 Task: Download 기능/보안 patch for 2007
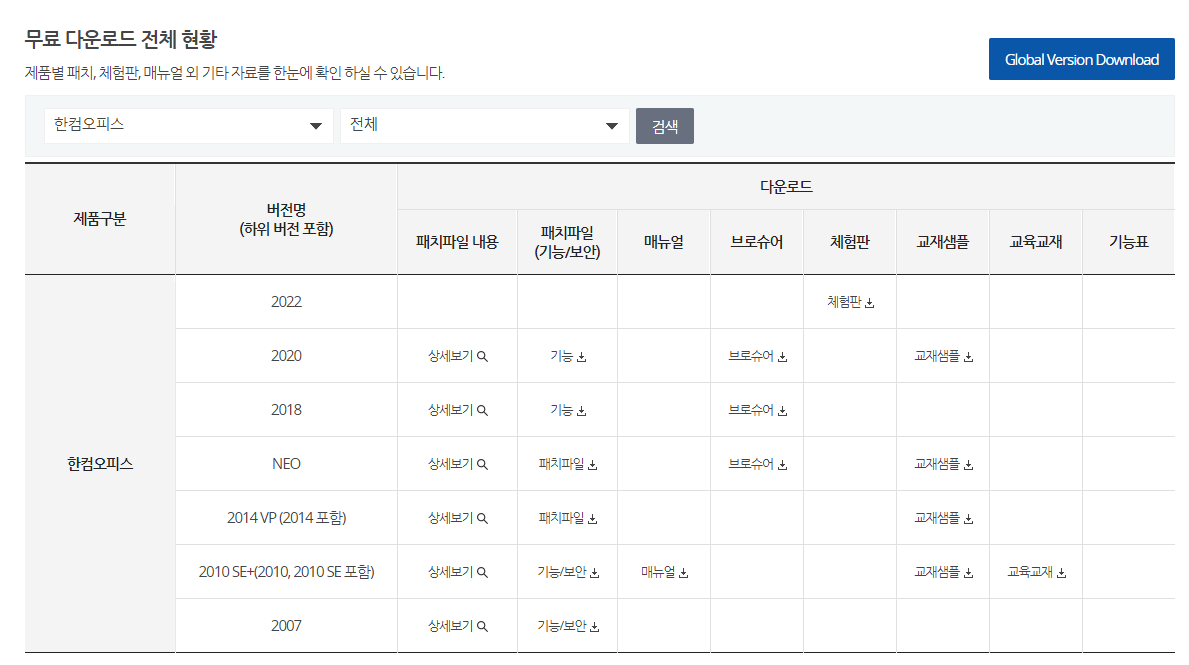point(567,626)
